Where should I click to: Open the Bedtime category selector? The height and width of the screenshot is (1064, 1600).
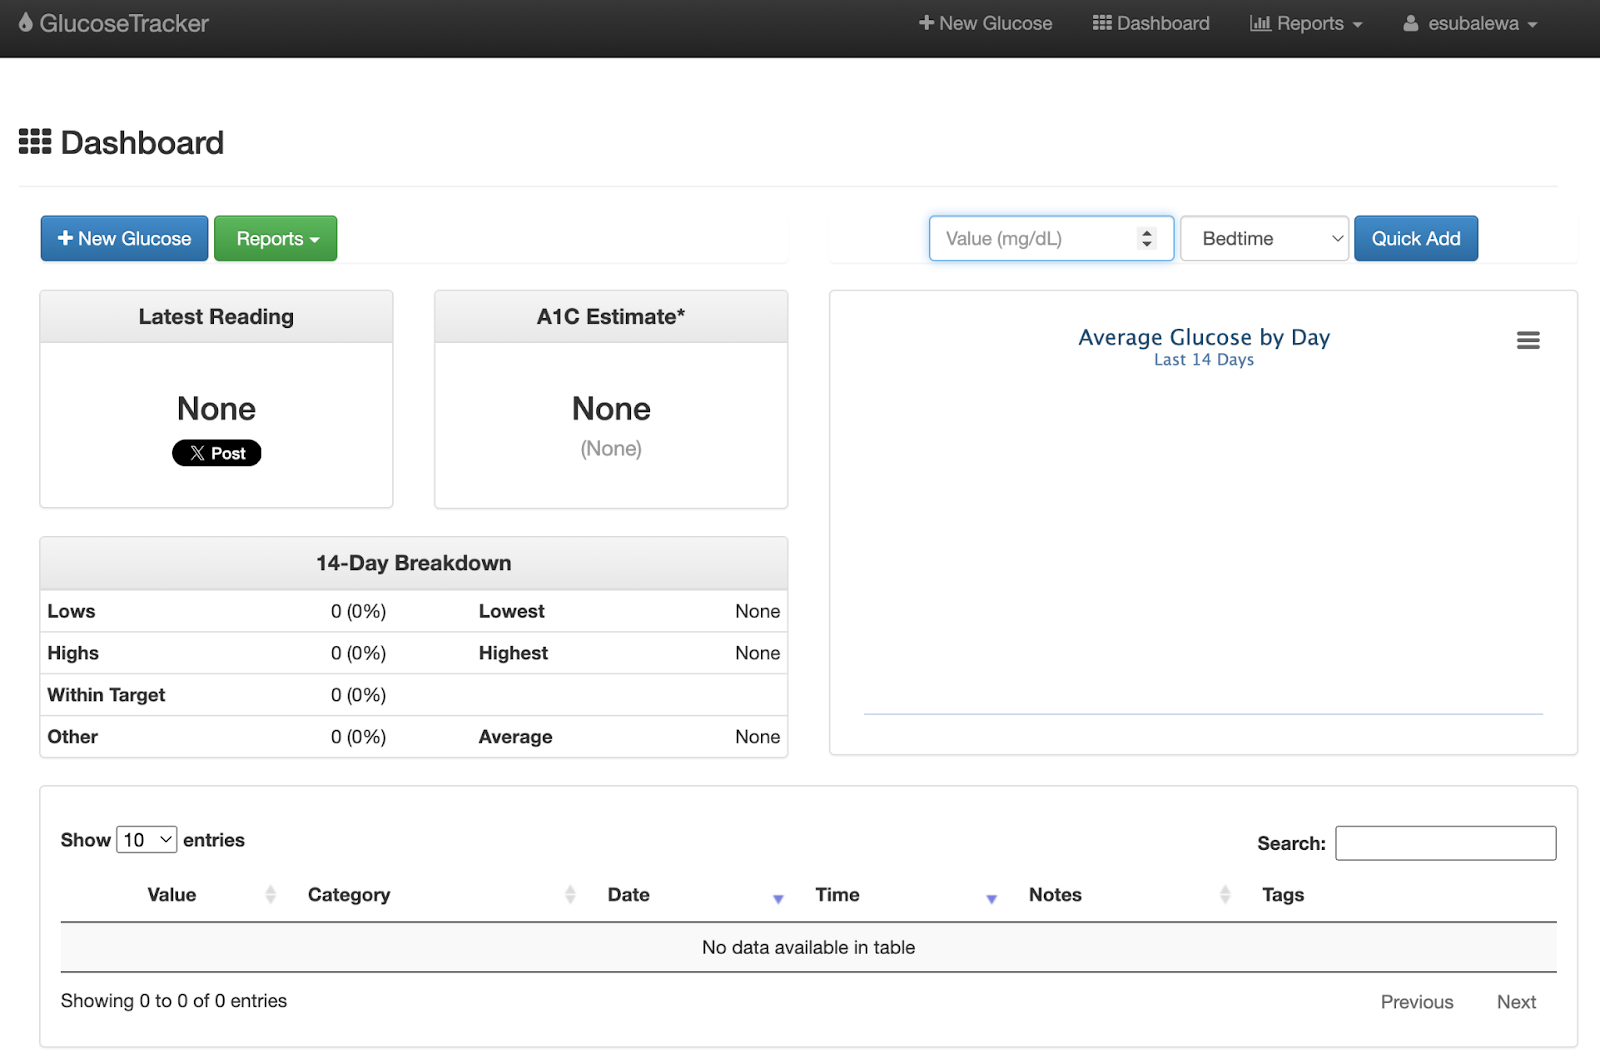[x=1264, y=239]
